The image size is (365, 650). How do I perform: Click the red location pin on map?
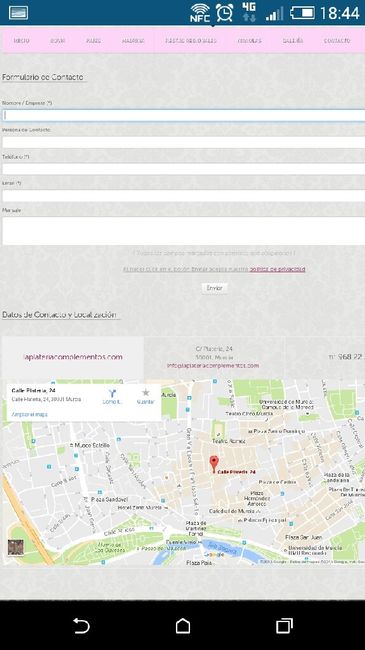214,464
